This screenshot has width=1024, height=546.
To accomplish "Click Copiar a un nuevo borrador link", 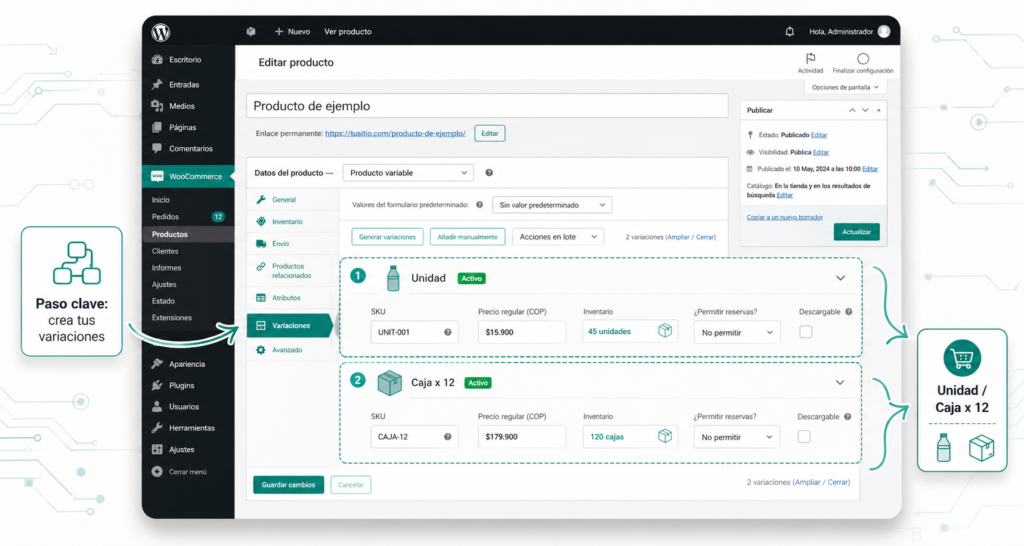I will coord(784,217).
